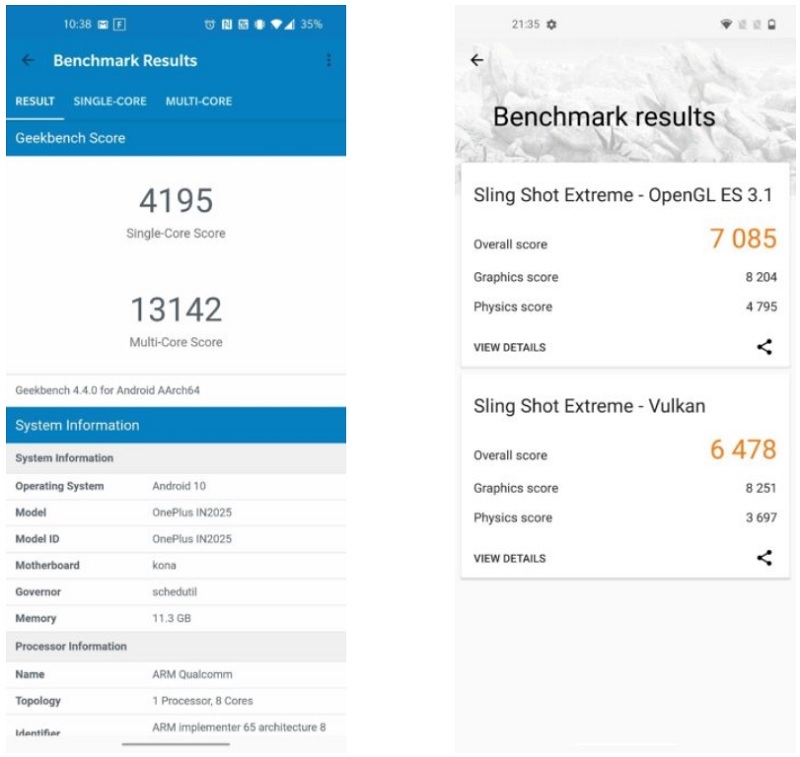The width and height of the screenshot is (800, 757).
Task: Tap the settings gear in 3DMark status bar
Action: point(552,24)
